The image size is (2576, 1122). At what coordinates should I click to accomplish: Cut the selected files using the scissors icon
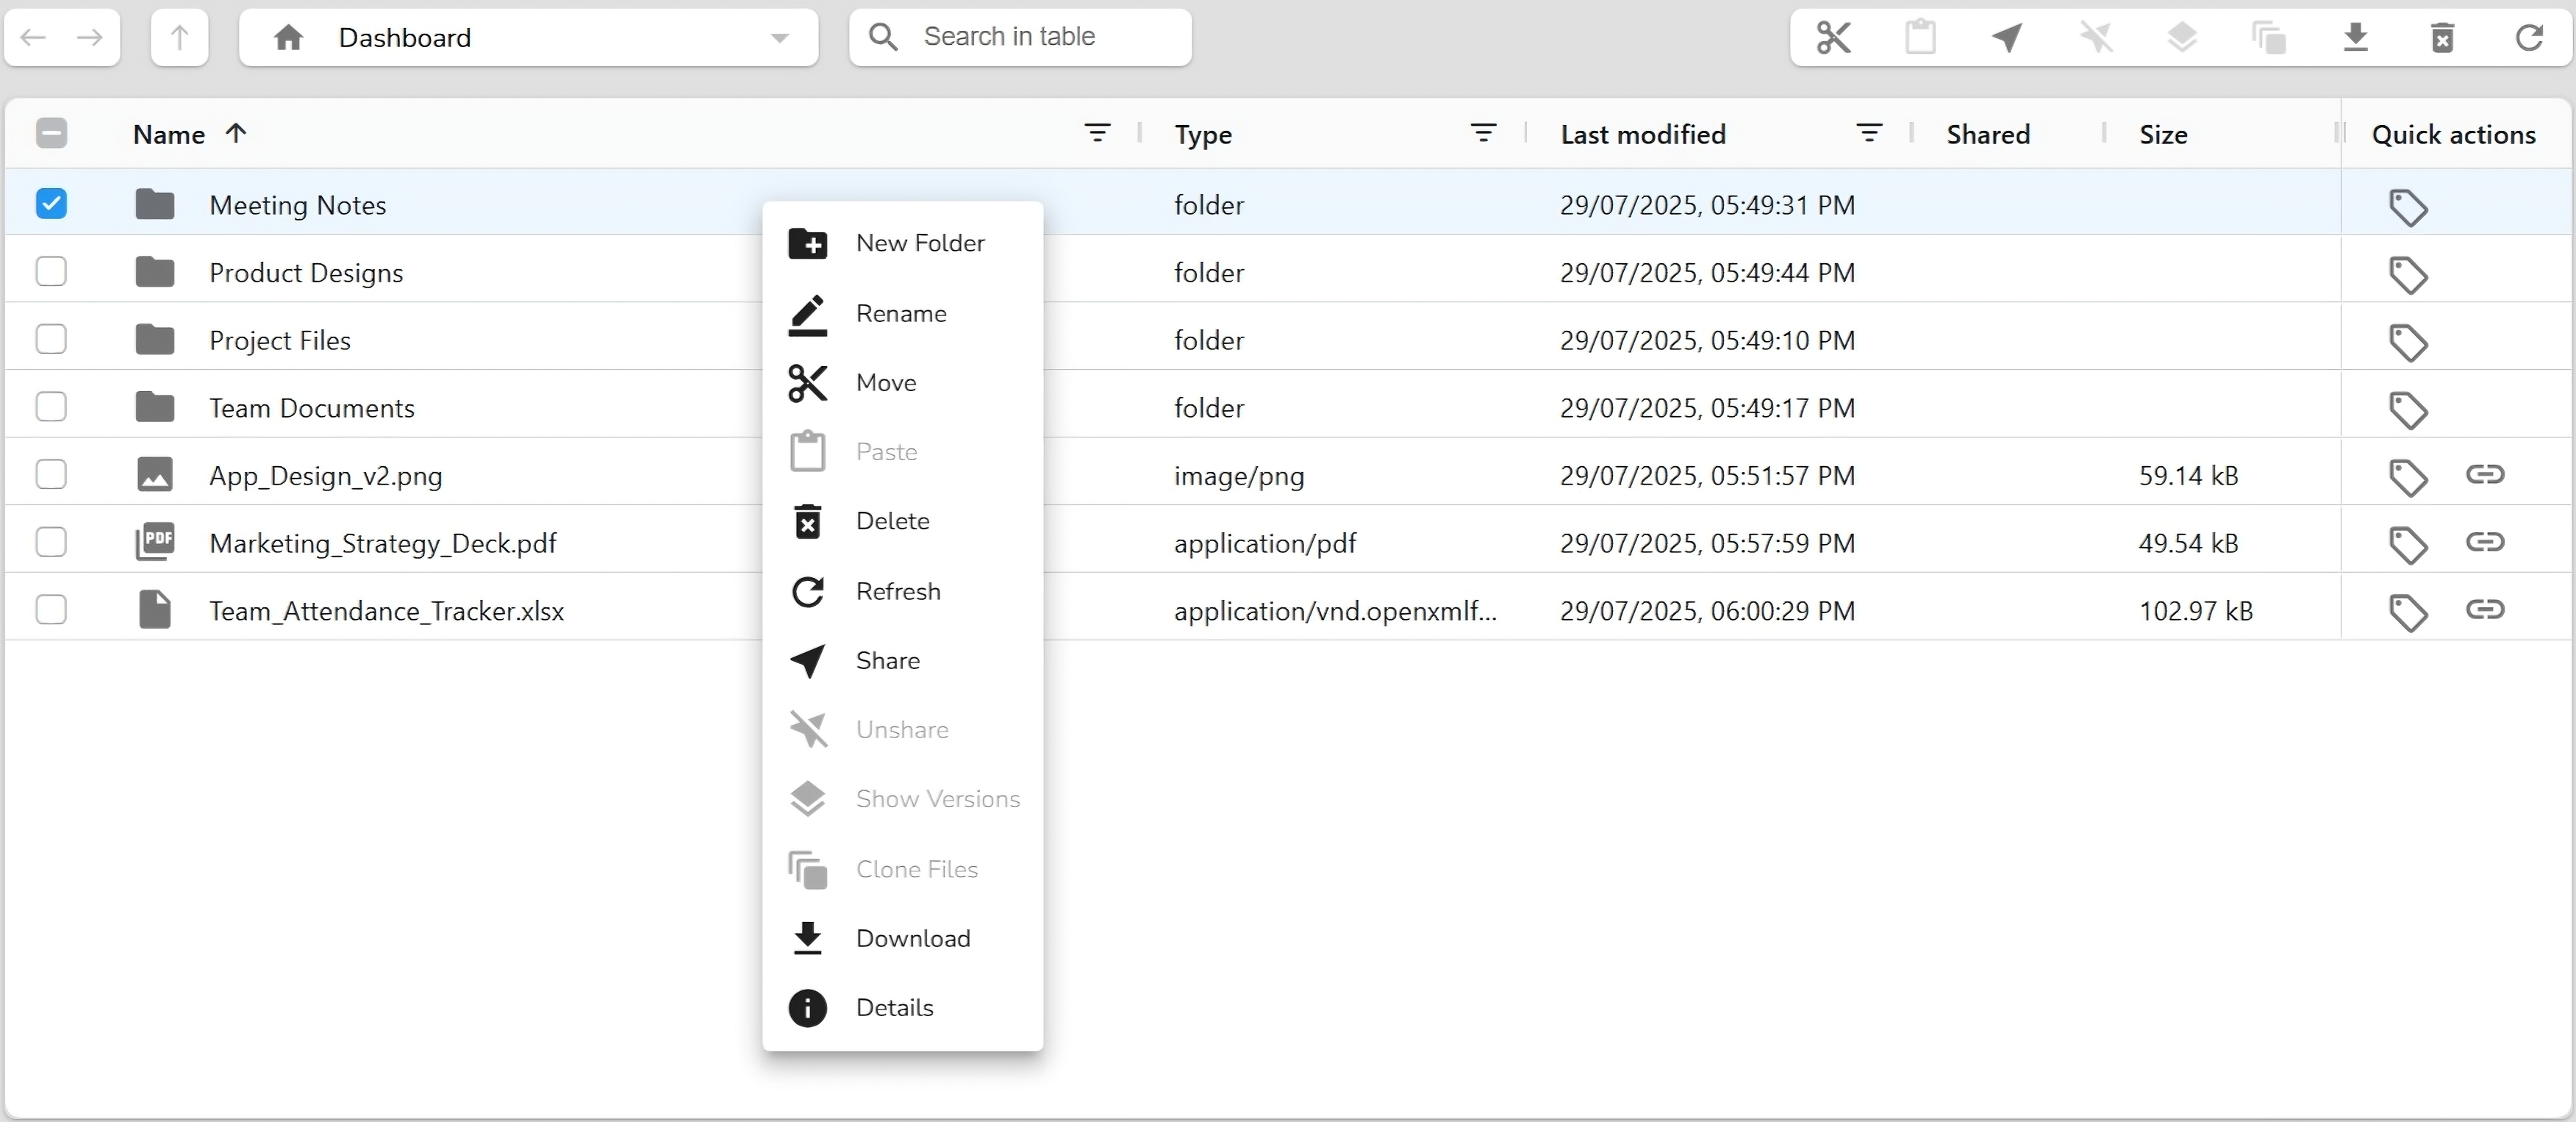(x=1832, y=38)
